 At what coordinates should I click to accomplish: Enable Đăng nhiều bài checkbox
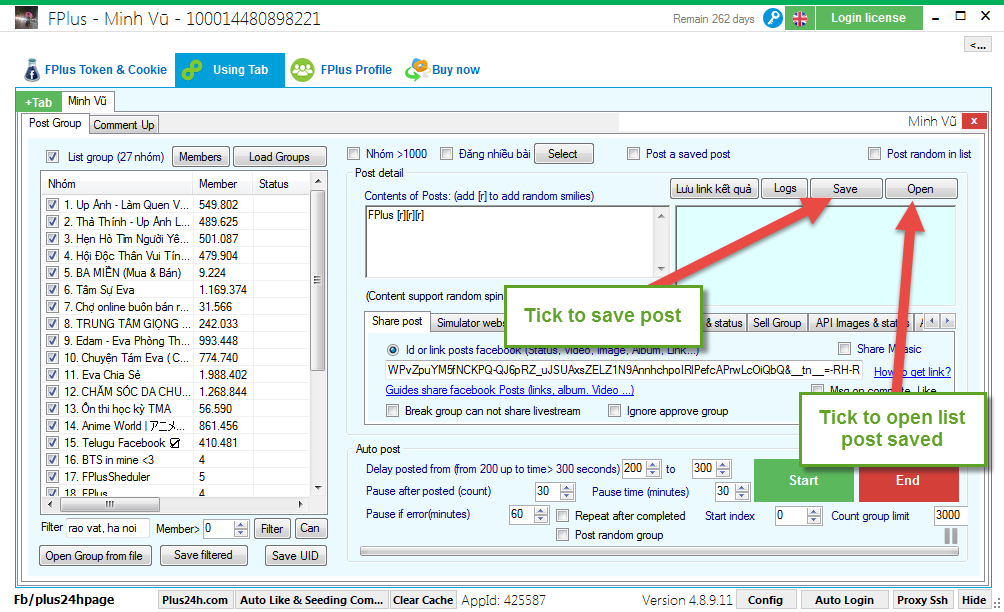446,154
